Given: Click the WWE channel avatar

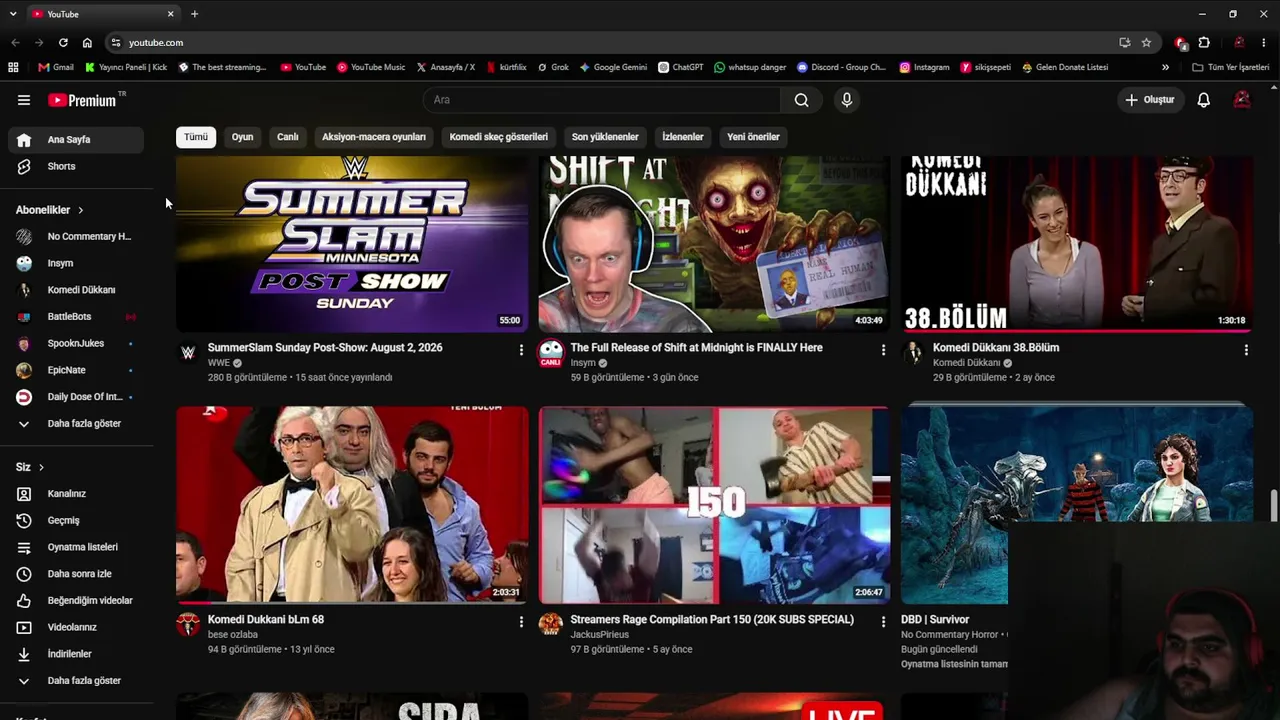Looking at the screenshot, I should [x=188, y=352].
